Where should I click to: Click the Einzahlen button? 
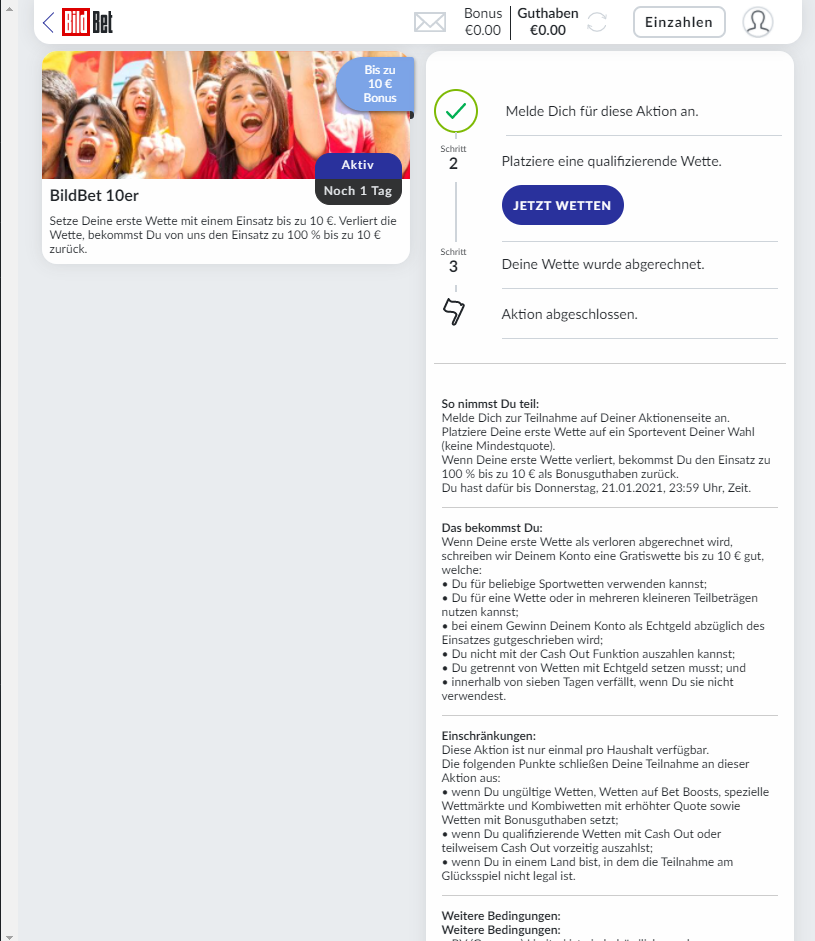(x=679, y=22)
